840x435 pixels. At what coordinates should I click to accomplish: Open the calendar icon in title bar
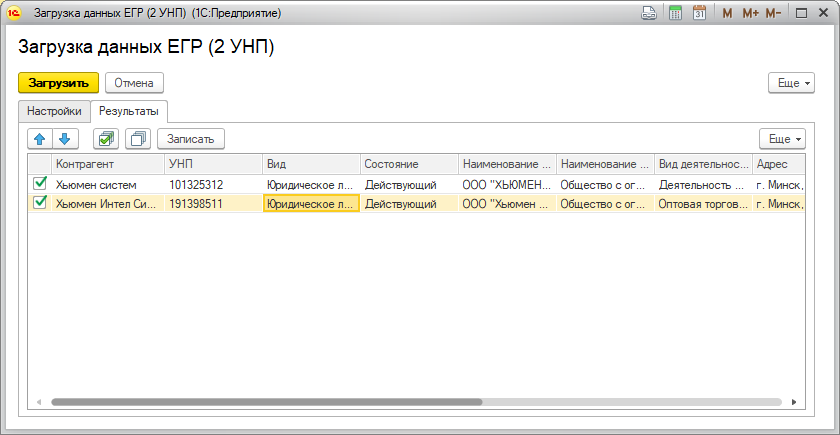[x=700, y=13]
